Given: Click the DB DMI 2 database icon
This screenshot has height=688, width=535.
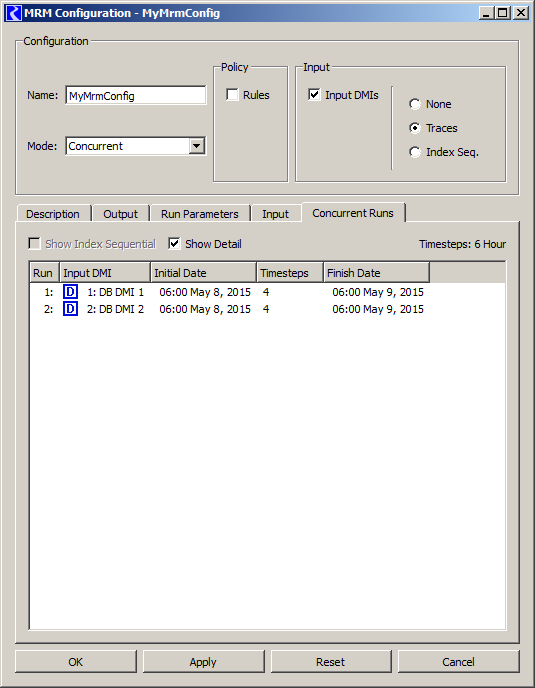Looking at the screenshot, I should click(x=70, y=309).
